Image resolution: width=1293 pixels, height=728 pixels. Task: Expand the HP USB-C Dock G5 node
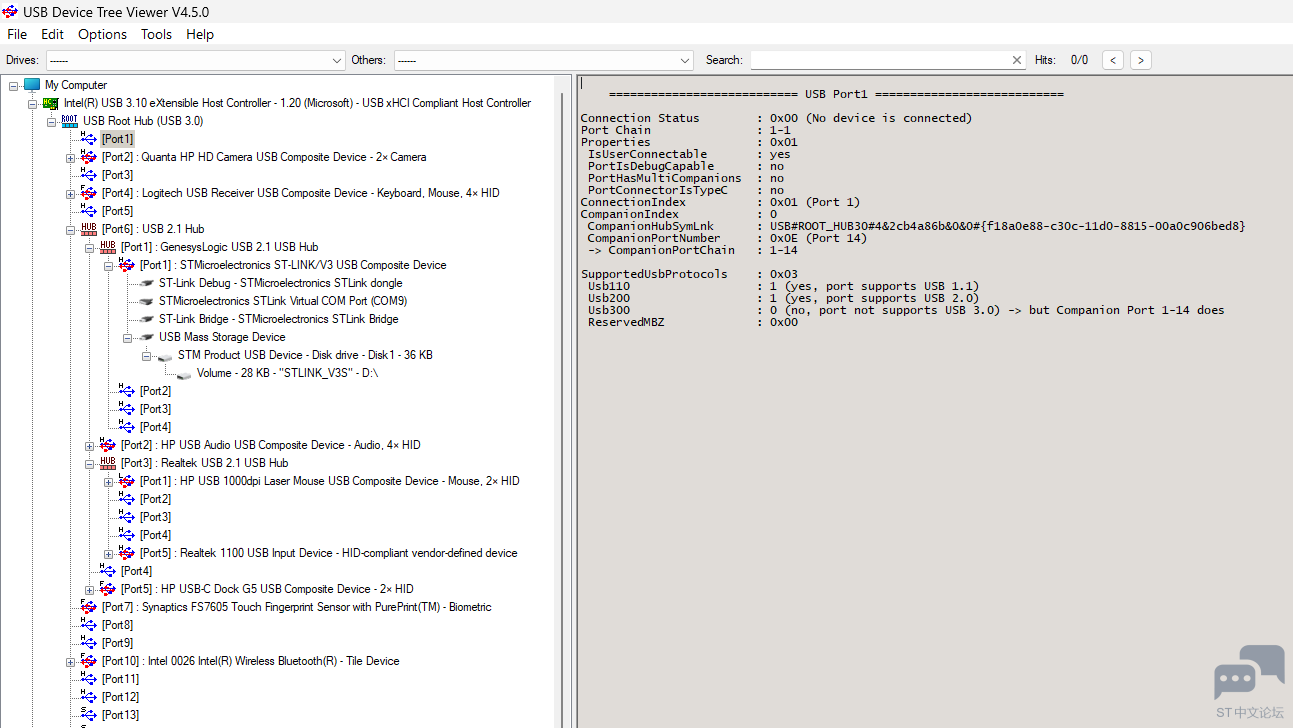(89, 590)
